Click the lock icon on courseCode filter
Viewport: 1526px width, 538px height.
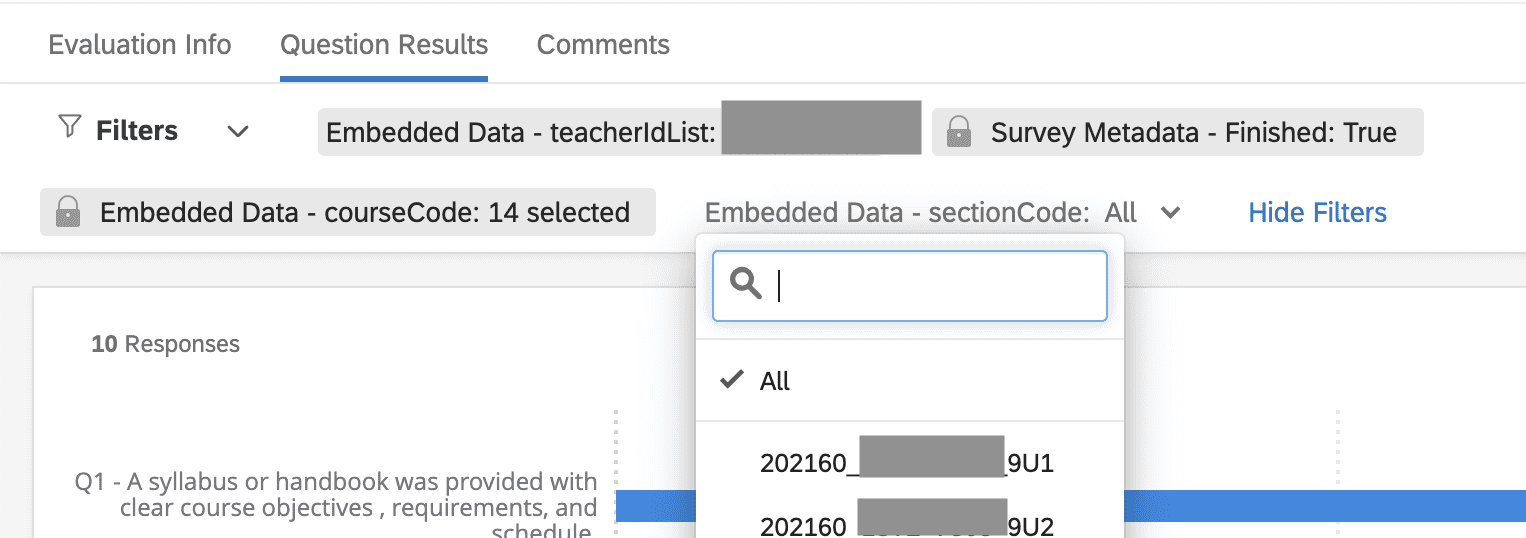(x=68, y=212)
